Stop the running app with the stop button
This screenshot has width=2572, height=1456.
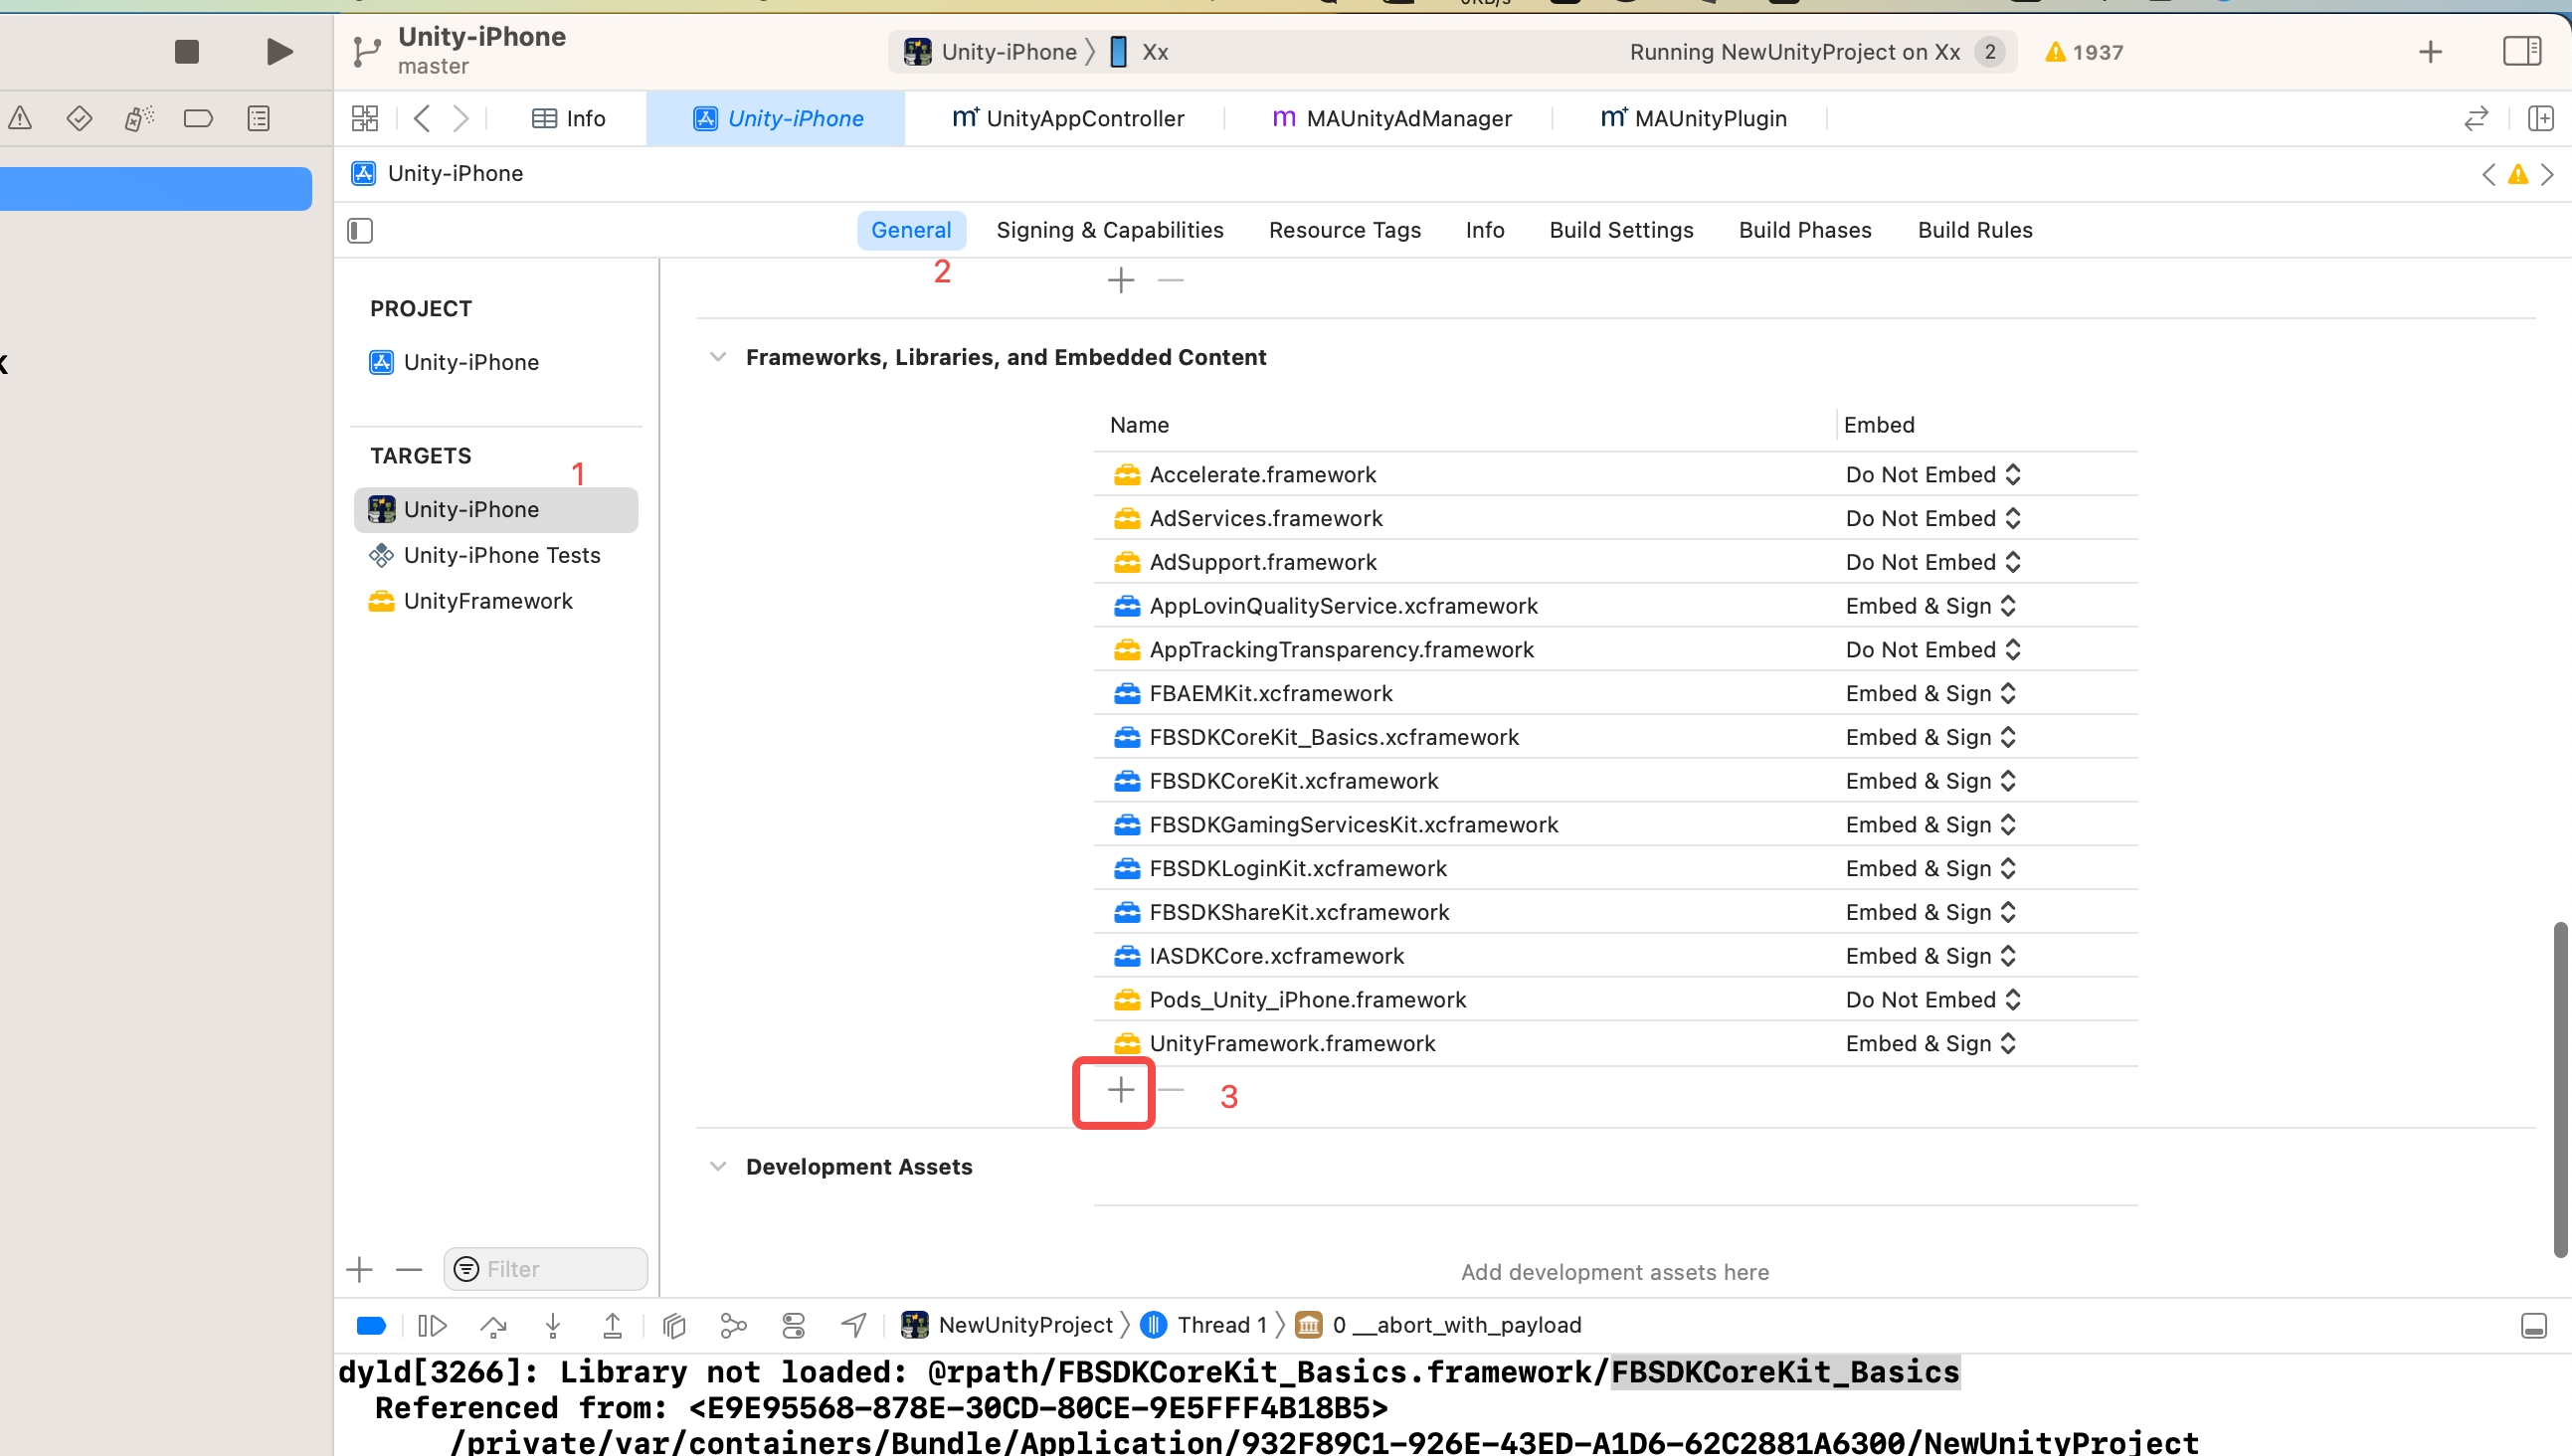tap(186, 51)
